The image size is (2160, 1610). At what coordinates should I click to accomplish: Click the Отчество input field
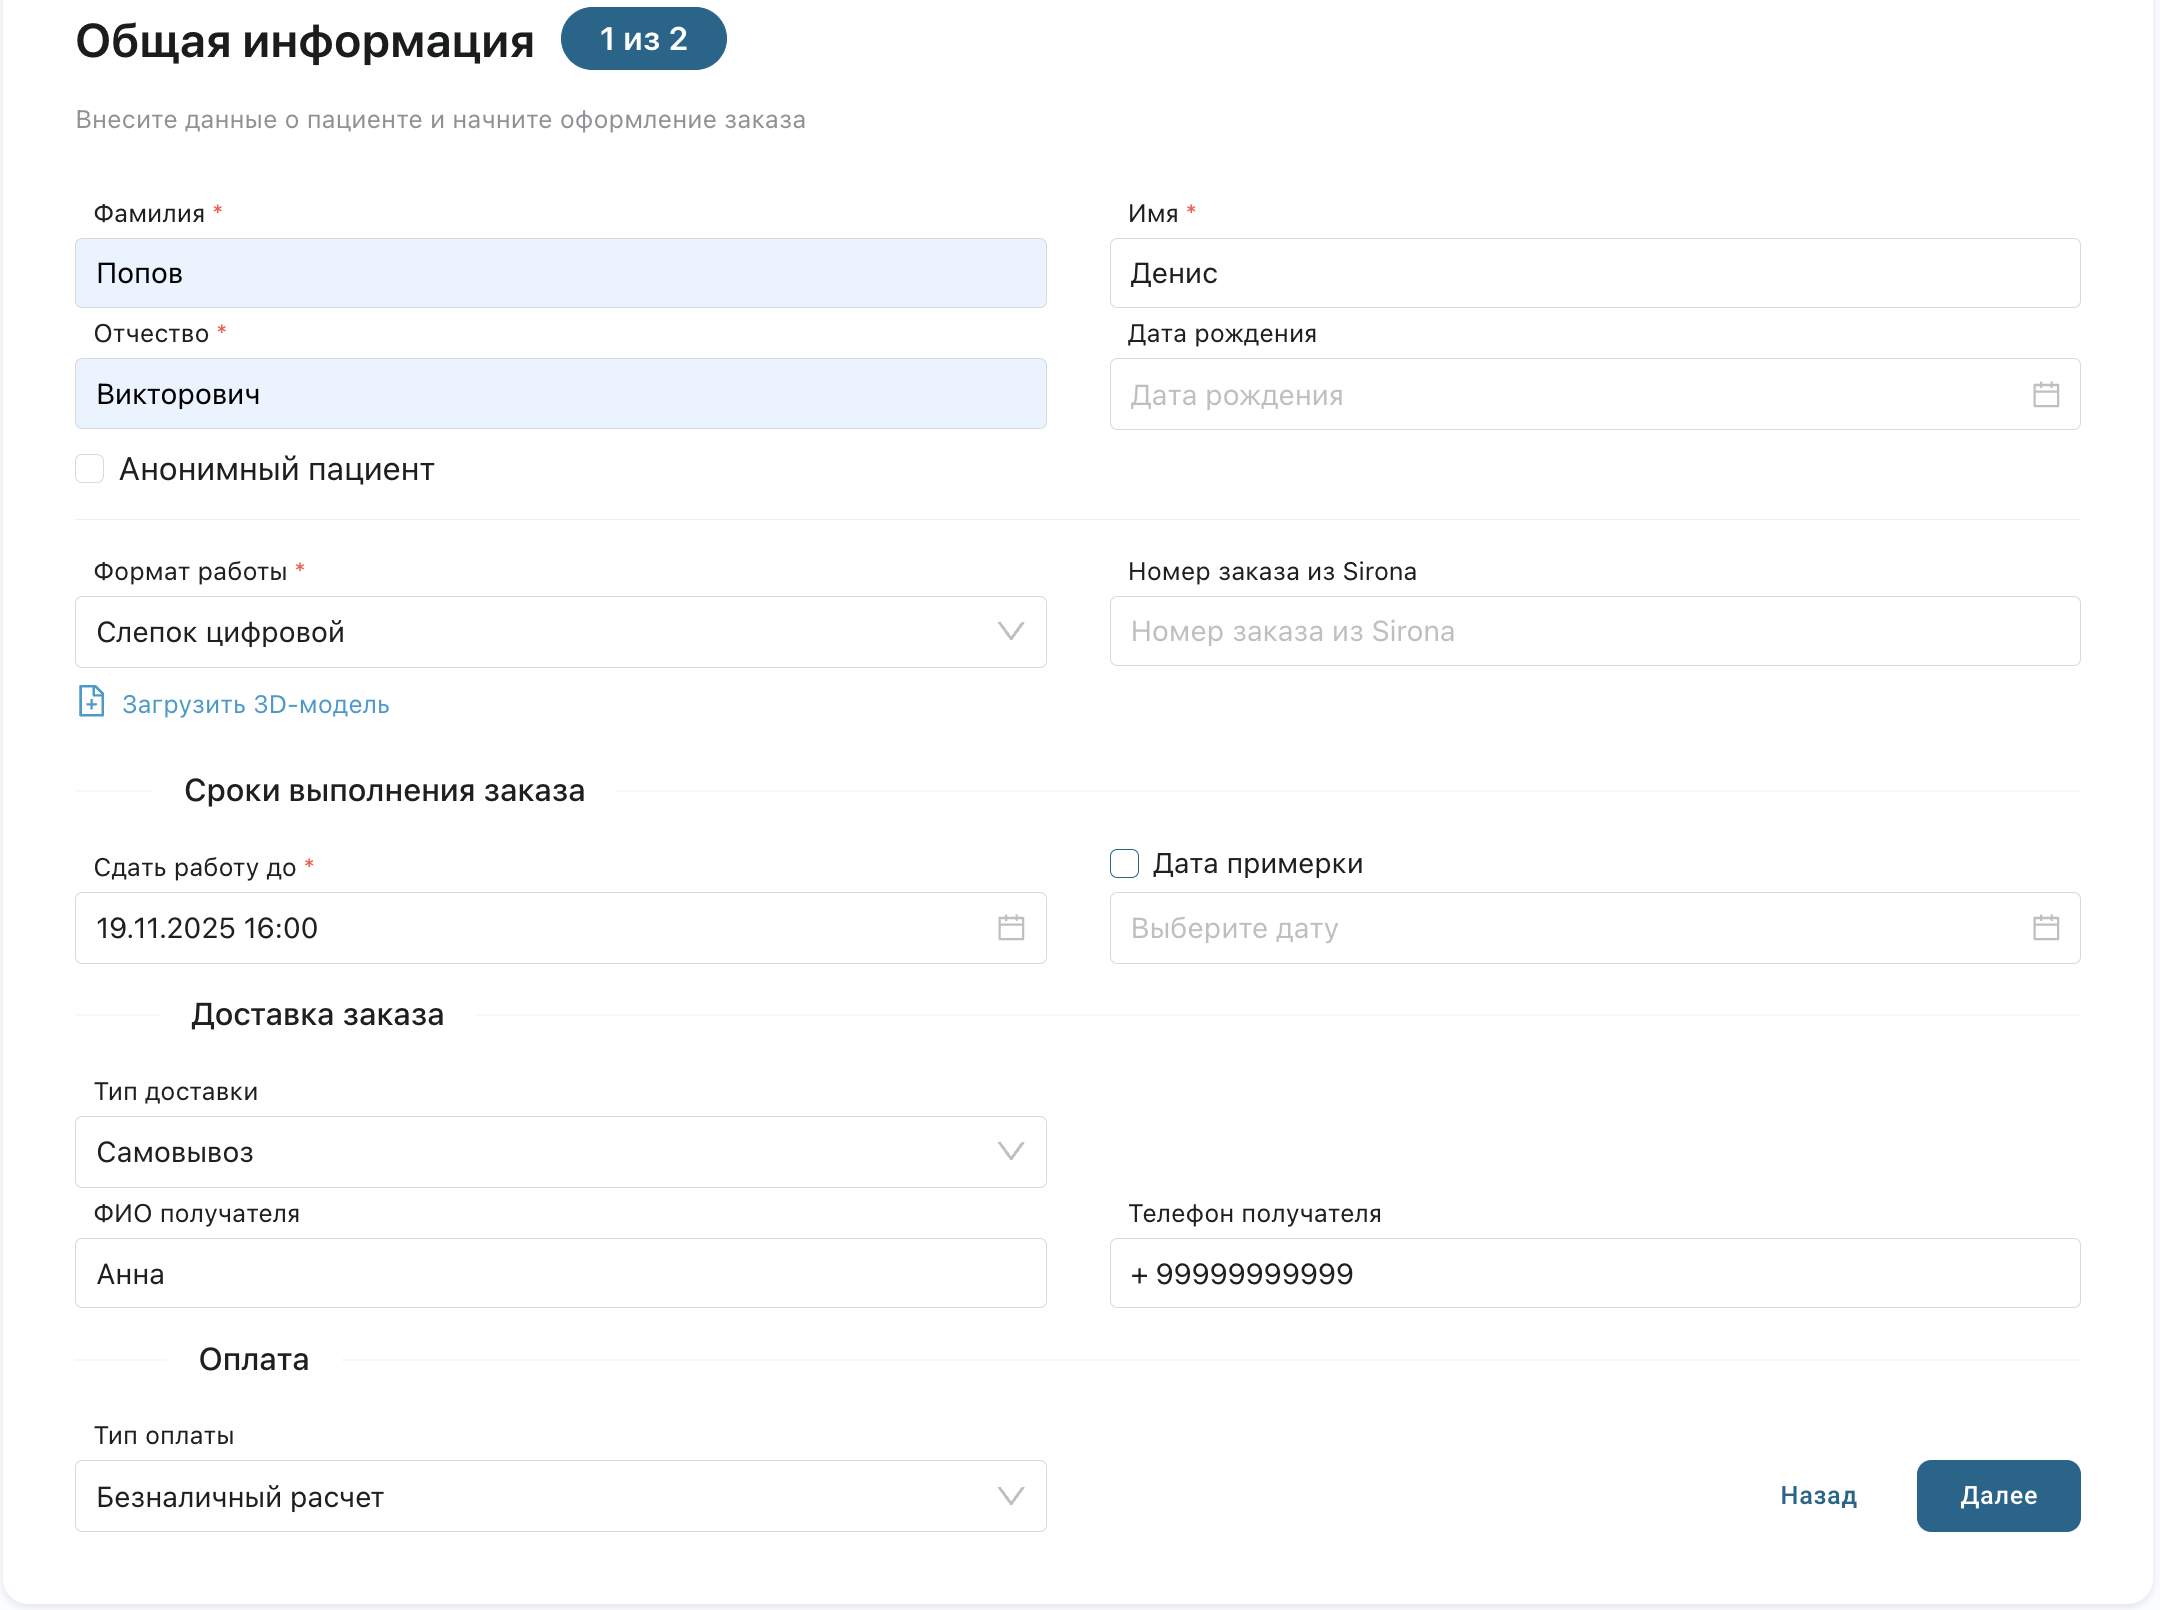(560, 394)
